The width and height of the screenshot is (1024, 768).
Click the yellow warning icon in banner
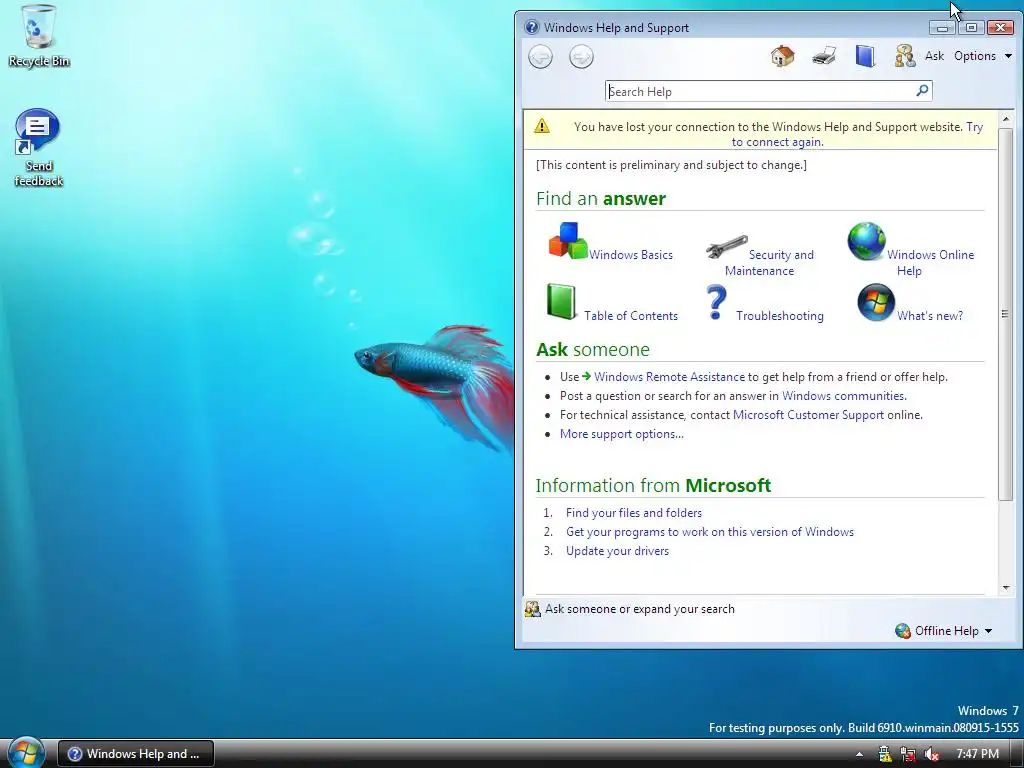pos(542,125)
